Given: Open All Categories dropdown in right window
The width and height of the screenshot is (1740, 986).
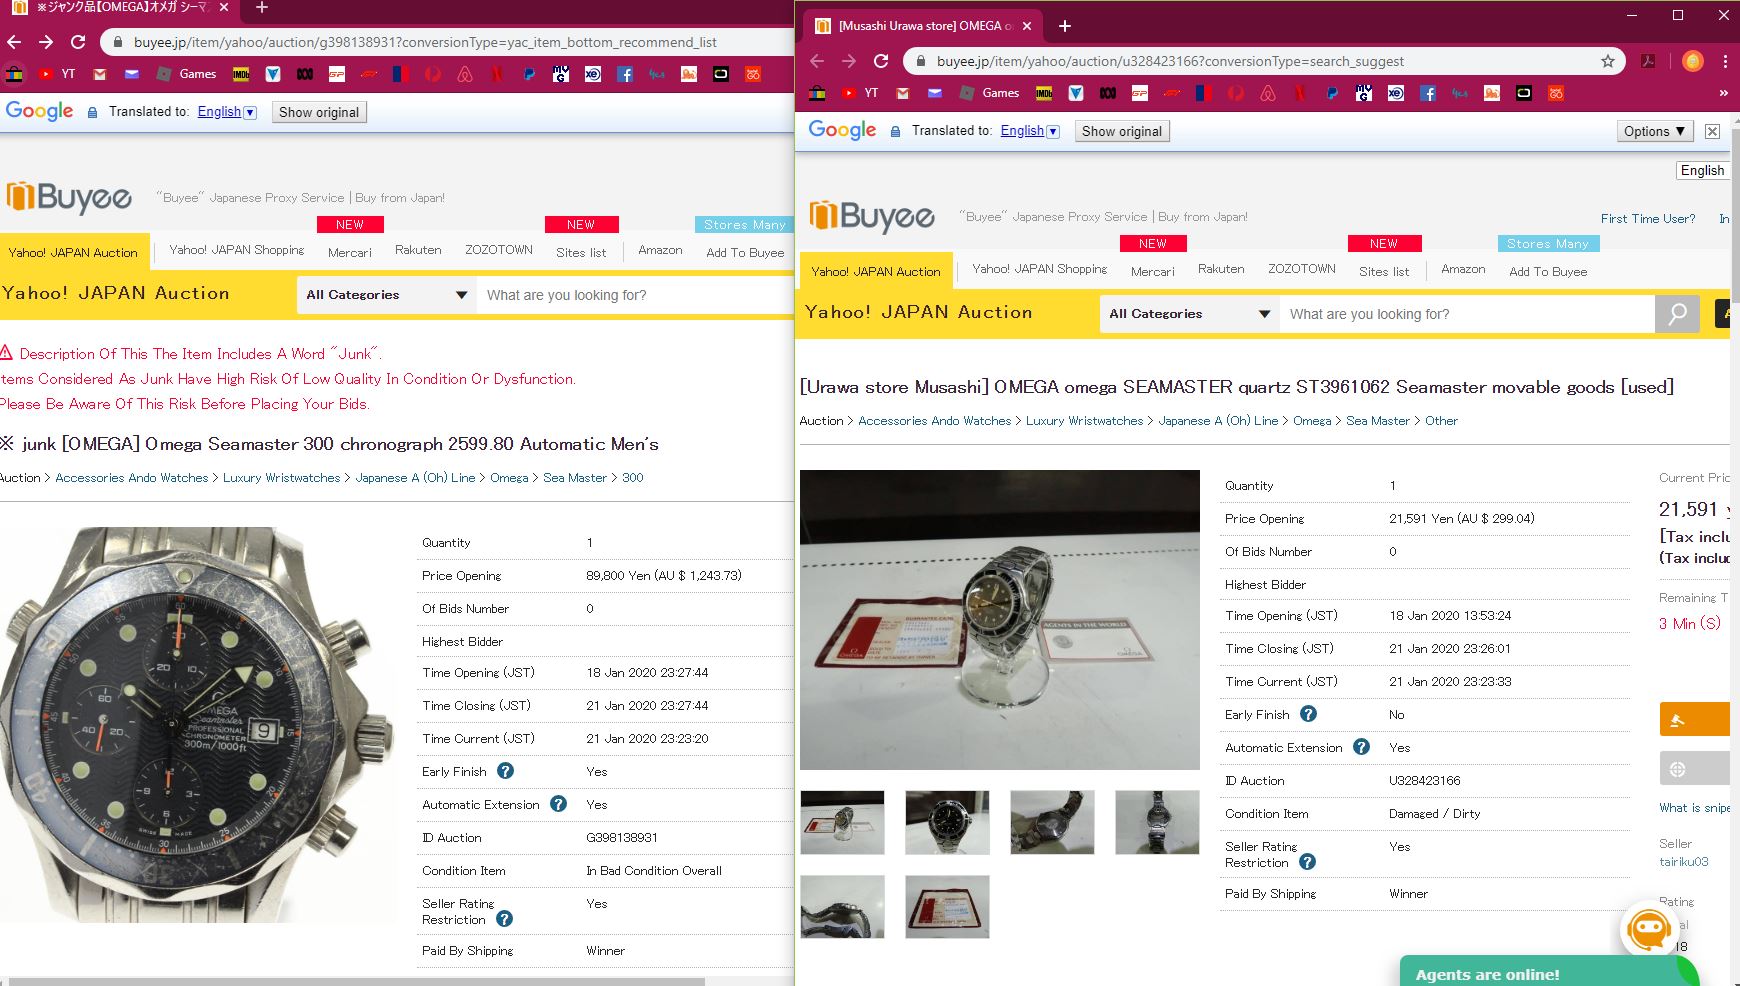Looking at the screenshot, I should point(1190,314).
